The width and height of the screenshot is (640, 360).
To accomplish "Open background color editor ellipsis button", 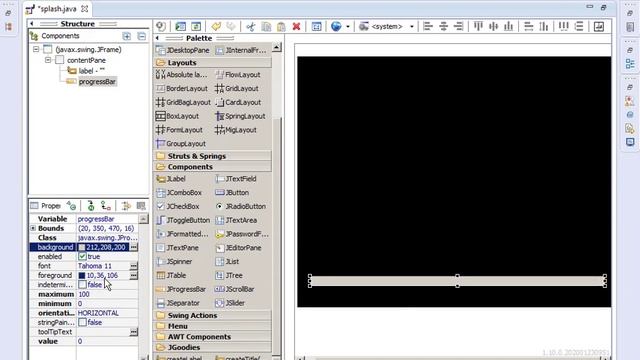I will [x=133, y=247].
